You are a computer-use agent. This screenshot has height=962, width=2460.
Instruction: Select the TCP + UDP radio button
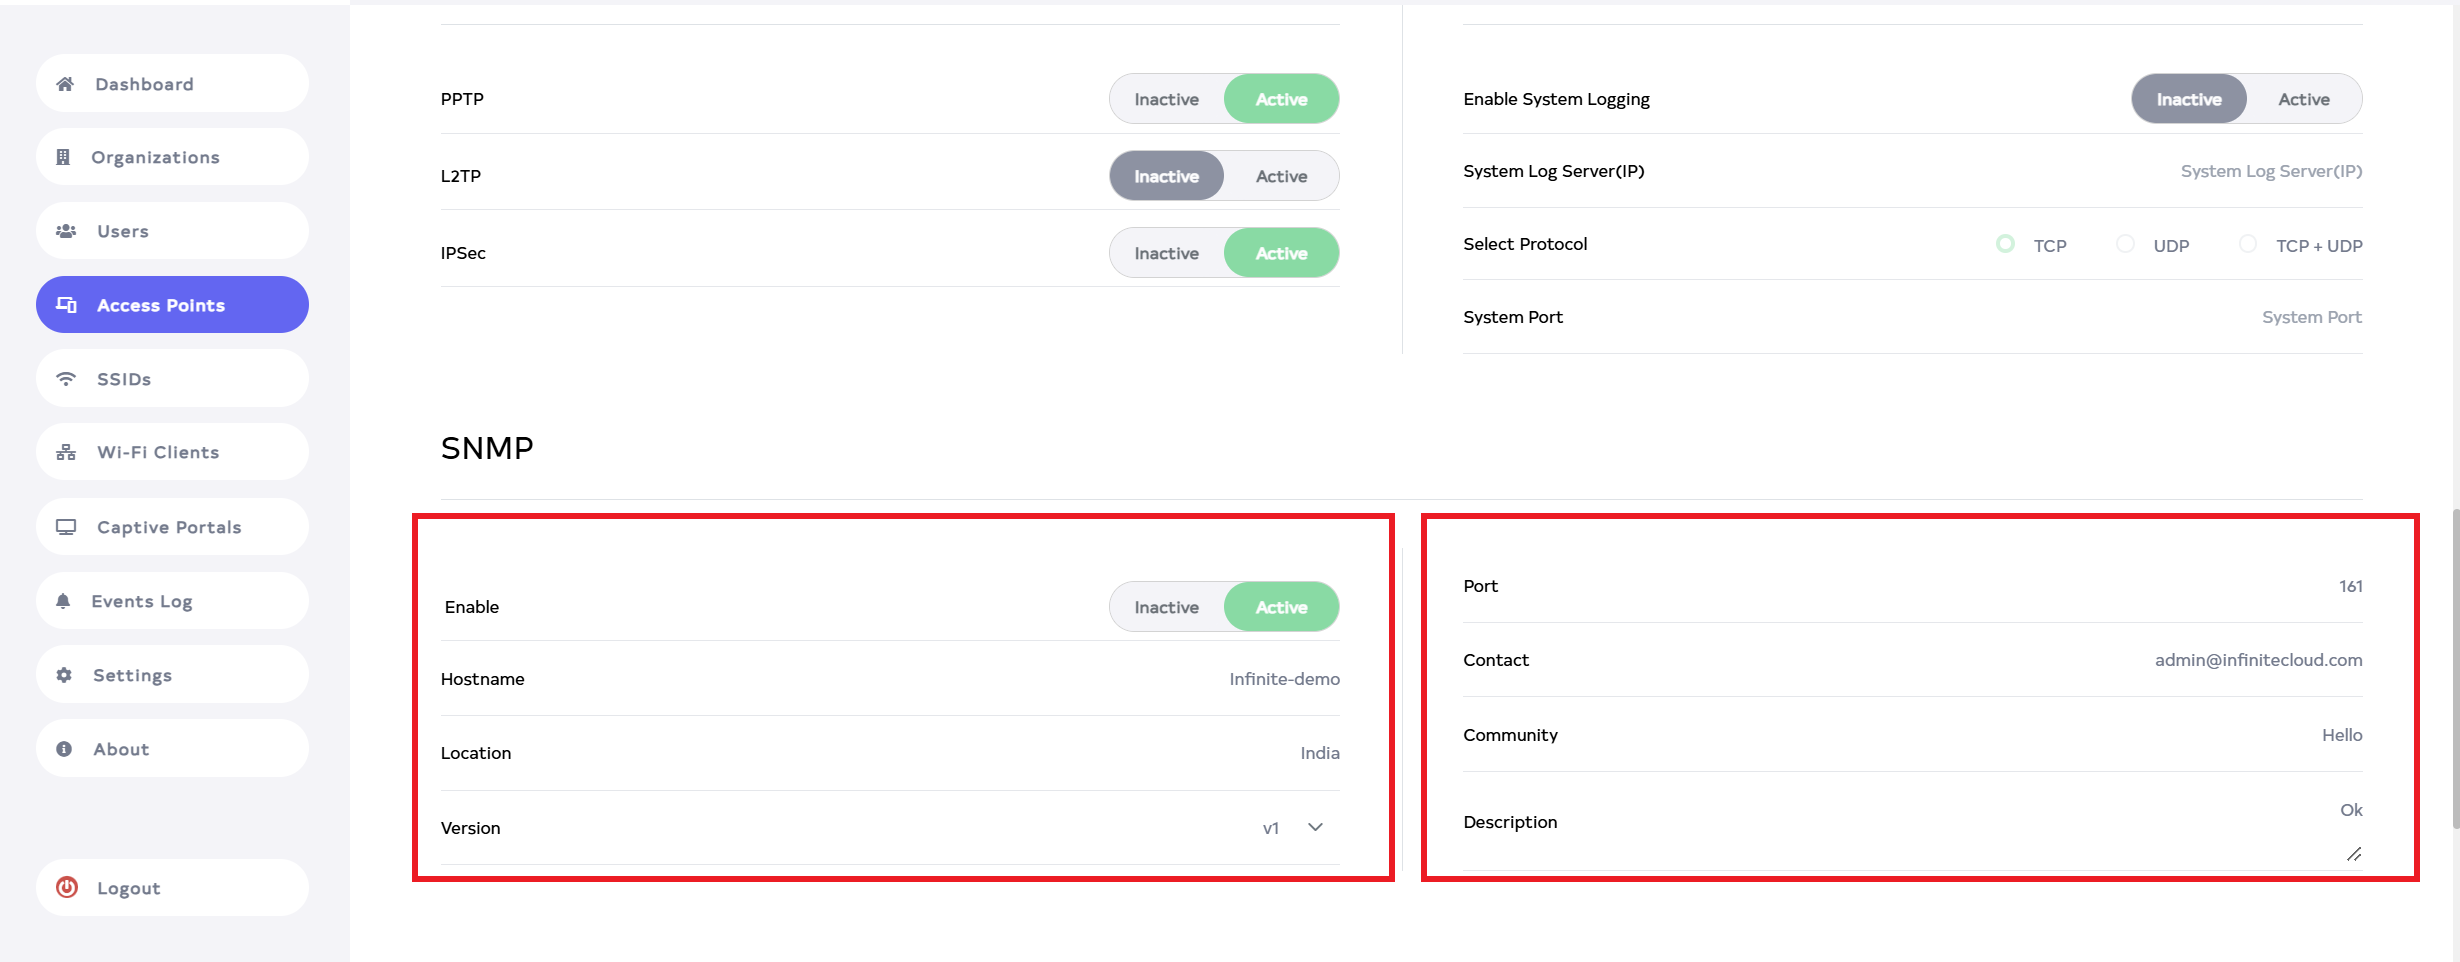(2248, 244)
